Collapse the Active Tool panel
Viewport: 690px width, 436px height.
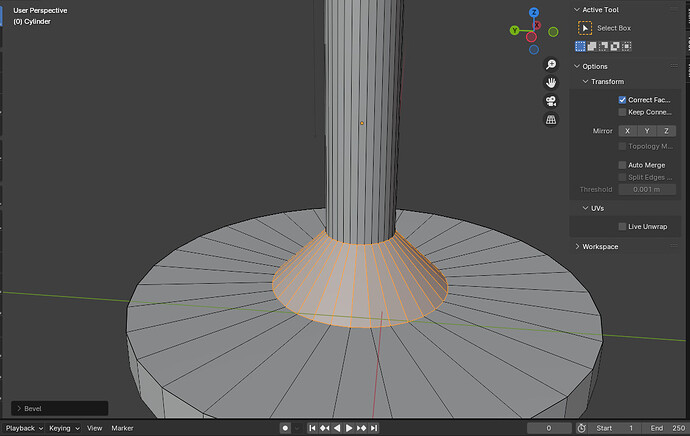pyautogui.click(x=577, y=10)
